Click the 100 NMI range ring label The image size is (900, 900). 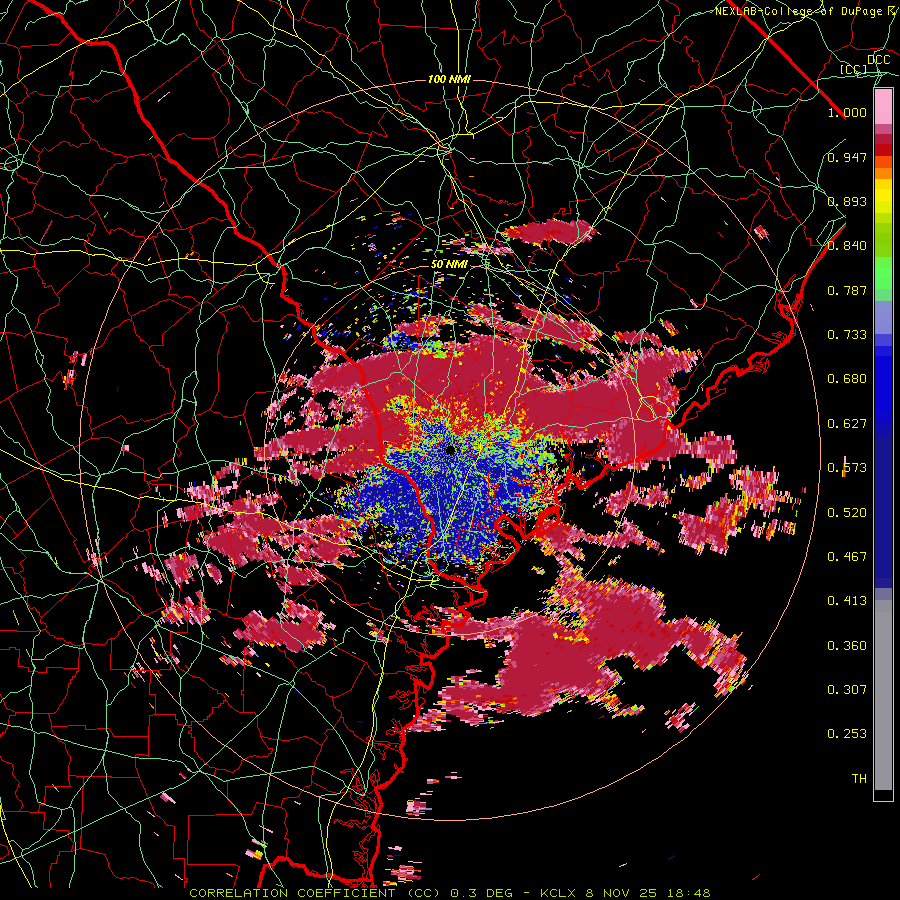[x=449, y=79]
